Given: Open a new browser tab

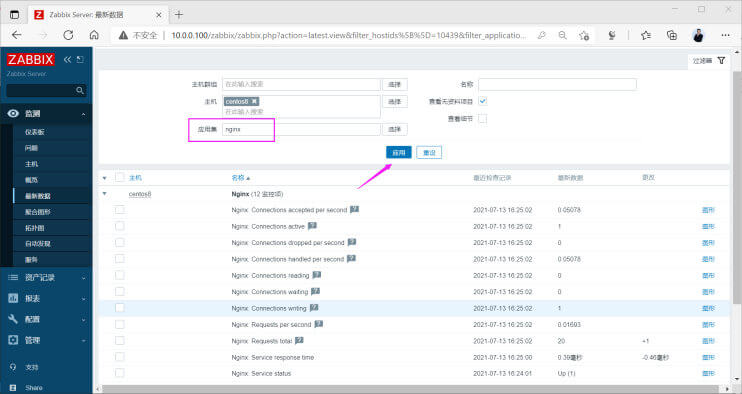Looking at the screenshot, I should [x=178, y=15].
